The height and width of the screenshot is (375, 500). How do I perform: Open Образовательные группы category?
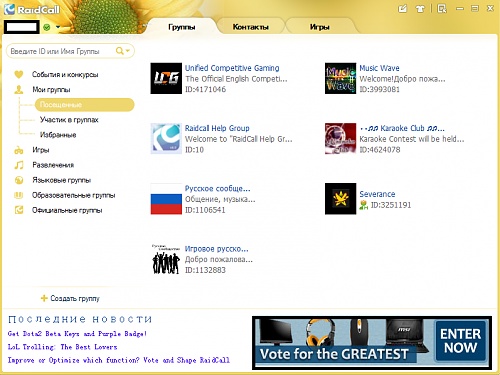74,195
